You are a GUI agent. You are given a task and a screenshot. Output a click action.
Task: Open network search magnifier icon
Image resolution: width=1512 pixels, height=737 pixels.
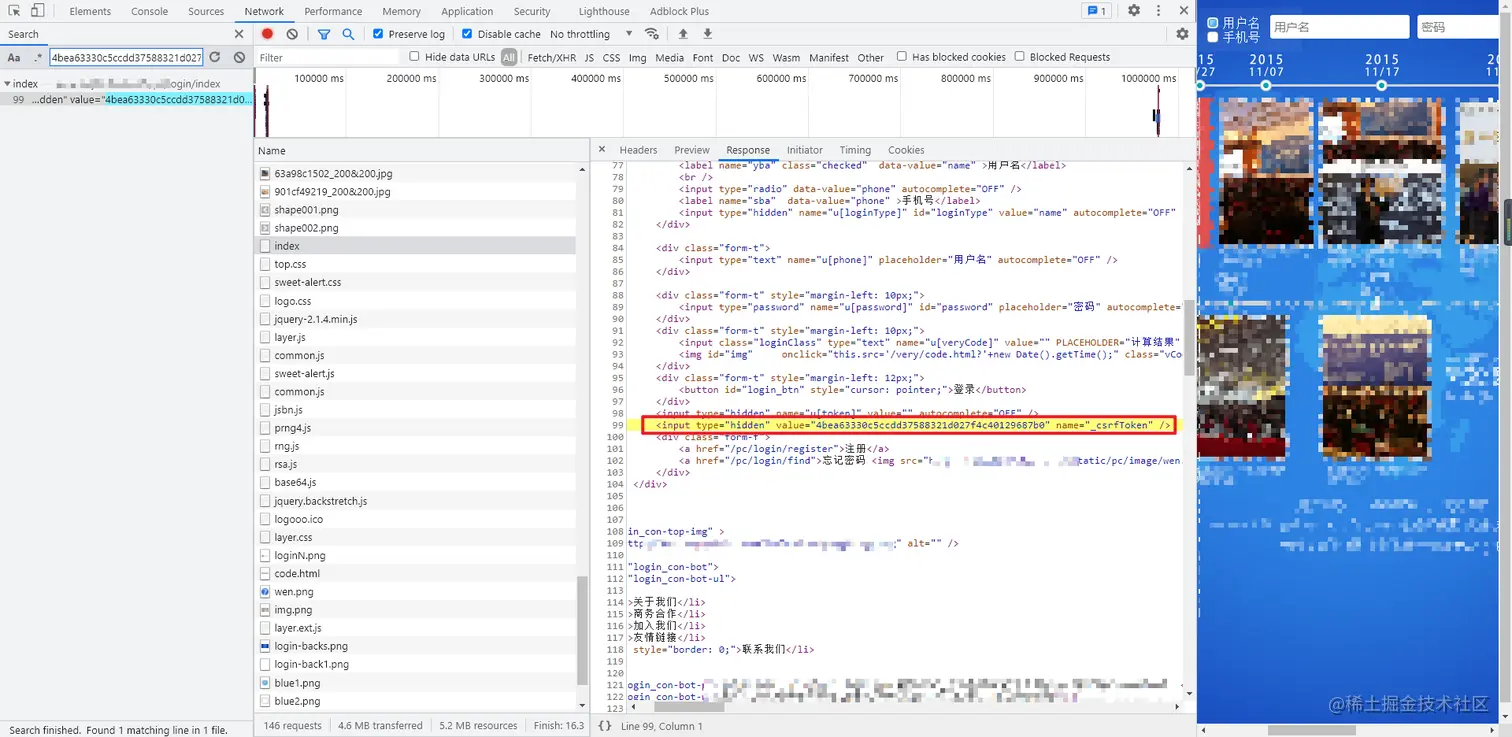348,34
